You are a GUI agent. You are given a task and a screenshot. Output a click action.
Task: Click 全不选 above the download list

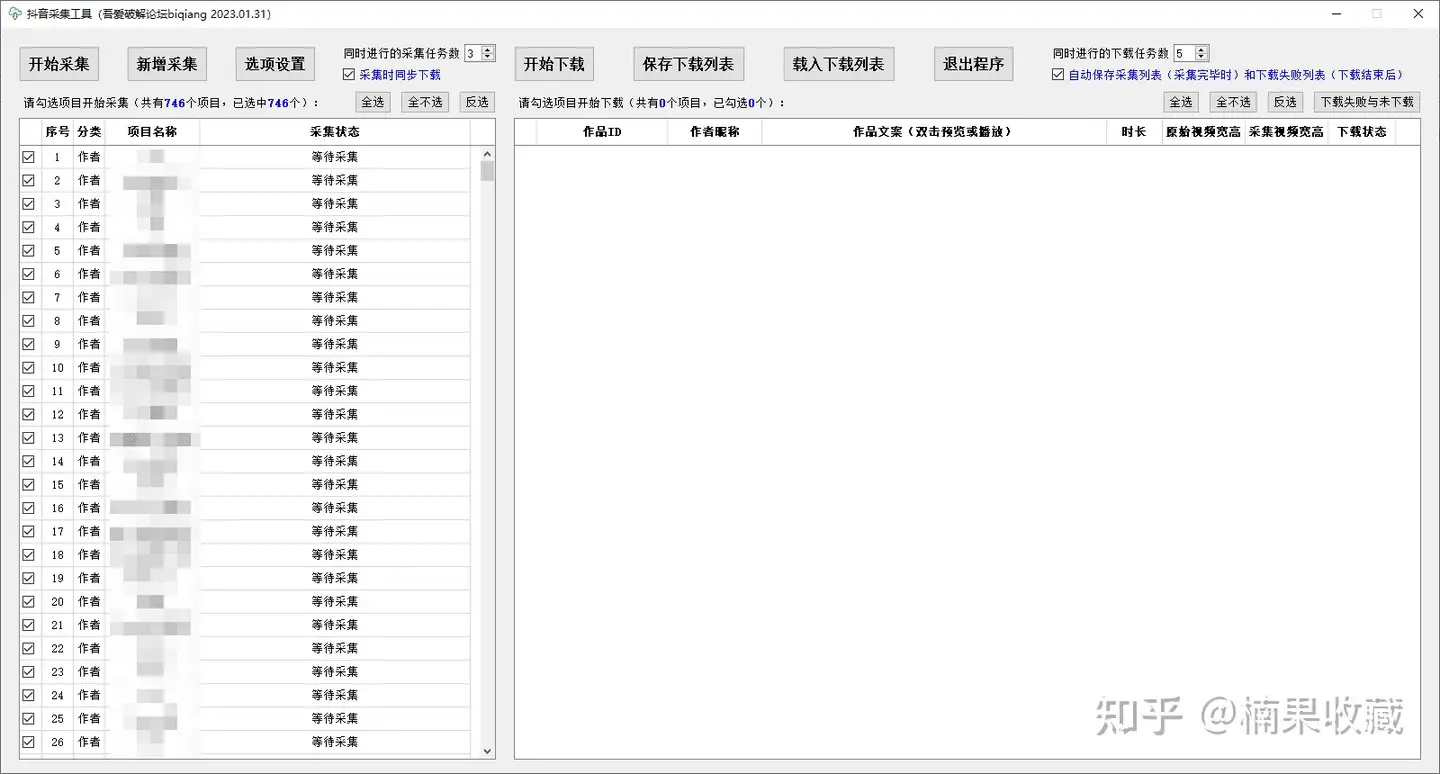point(1233,102)
